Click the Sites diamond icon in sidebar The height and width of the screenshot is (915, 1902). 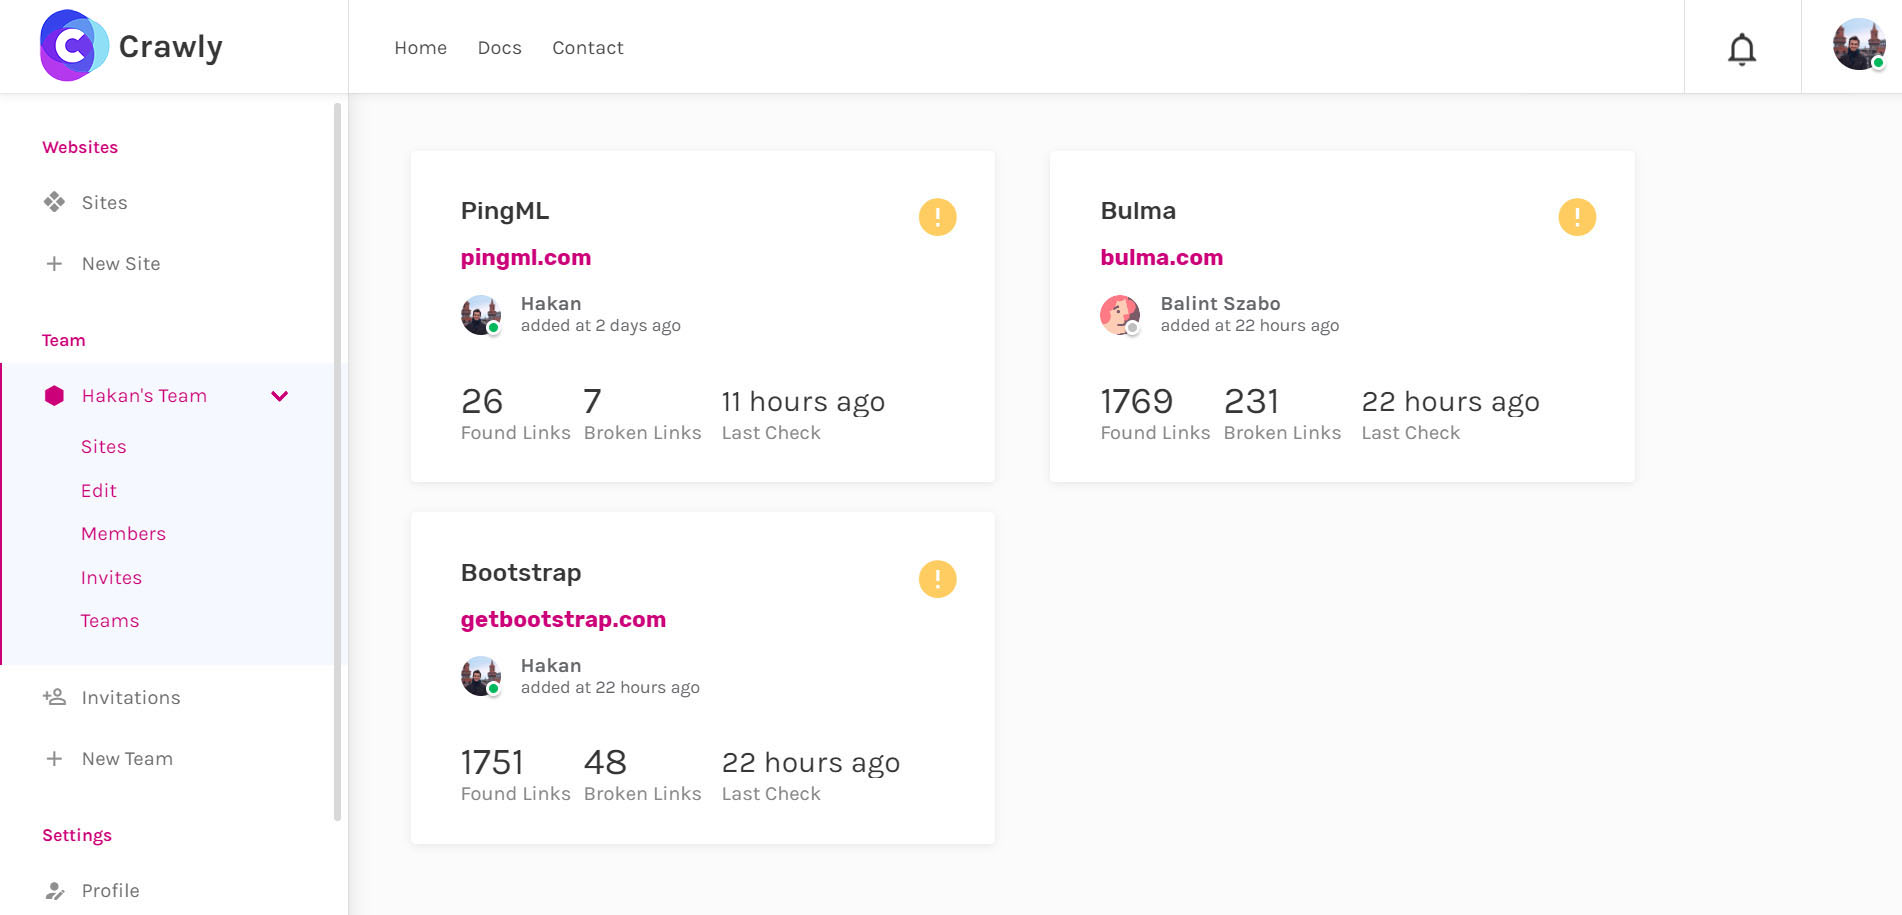click(54, 202)
